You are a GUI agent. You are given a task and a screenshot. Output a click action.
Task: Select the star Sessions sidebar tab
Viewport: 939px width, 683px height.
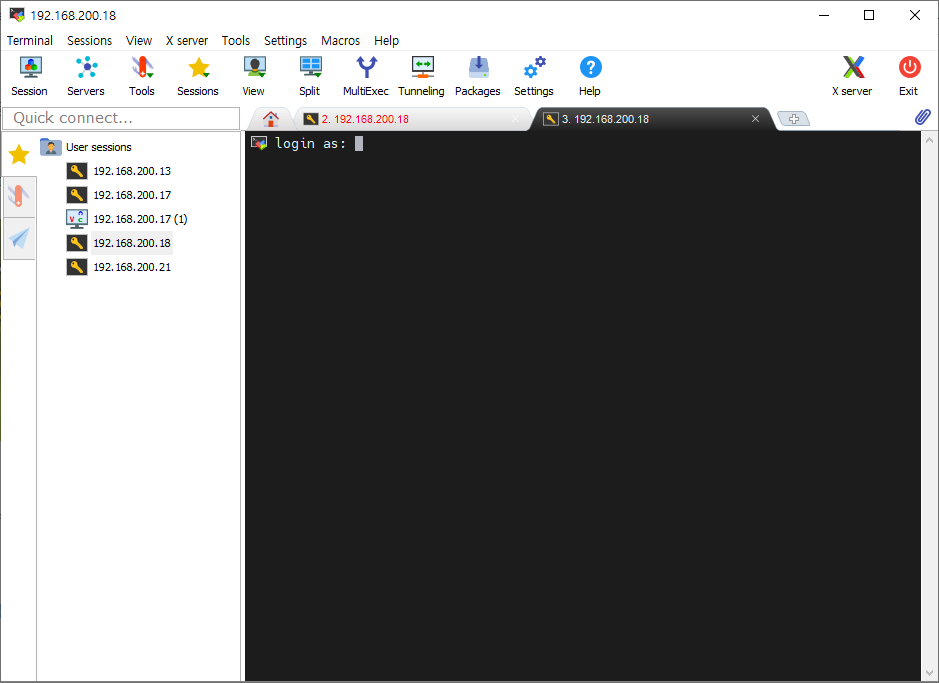[19, 154]
